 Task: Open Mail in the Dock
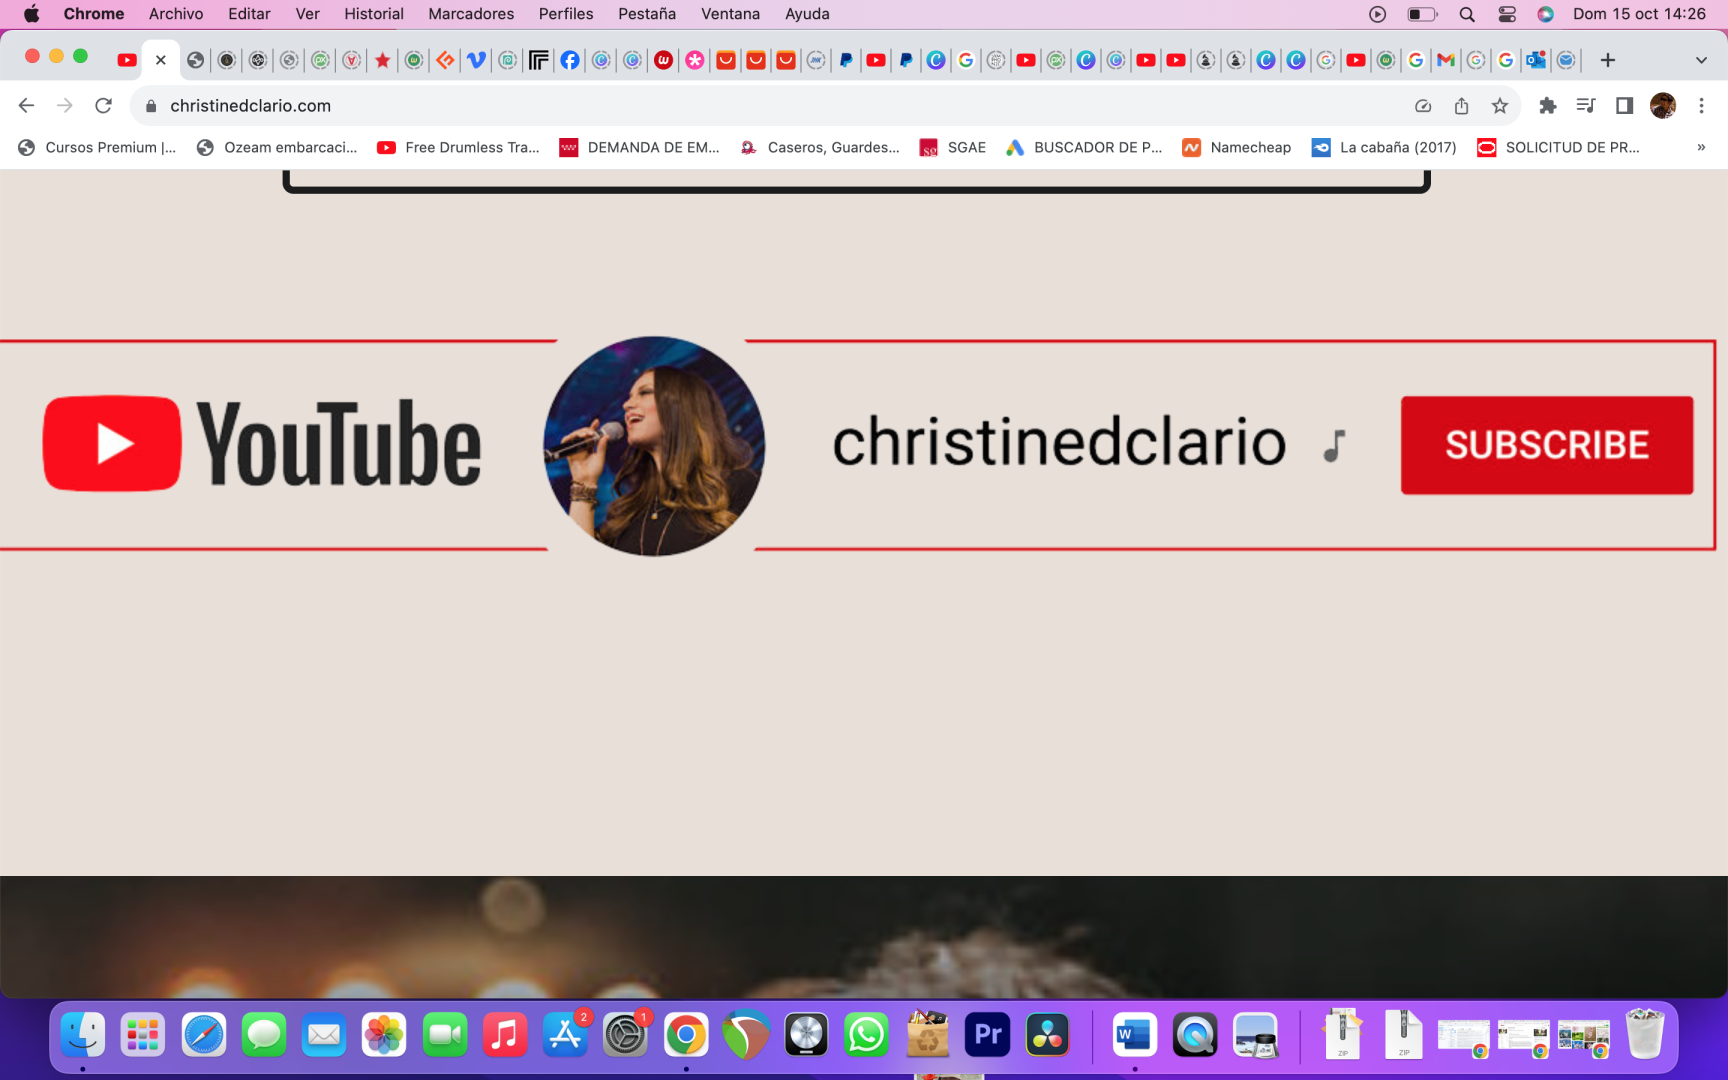click(324, 1035)
